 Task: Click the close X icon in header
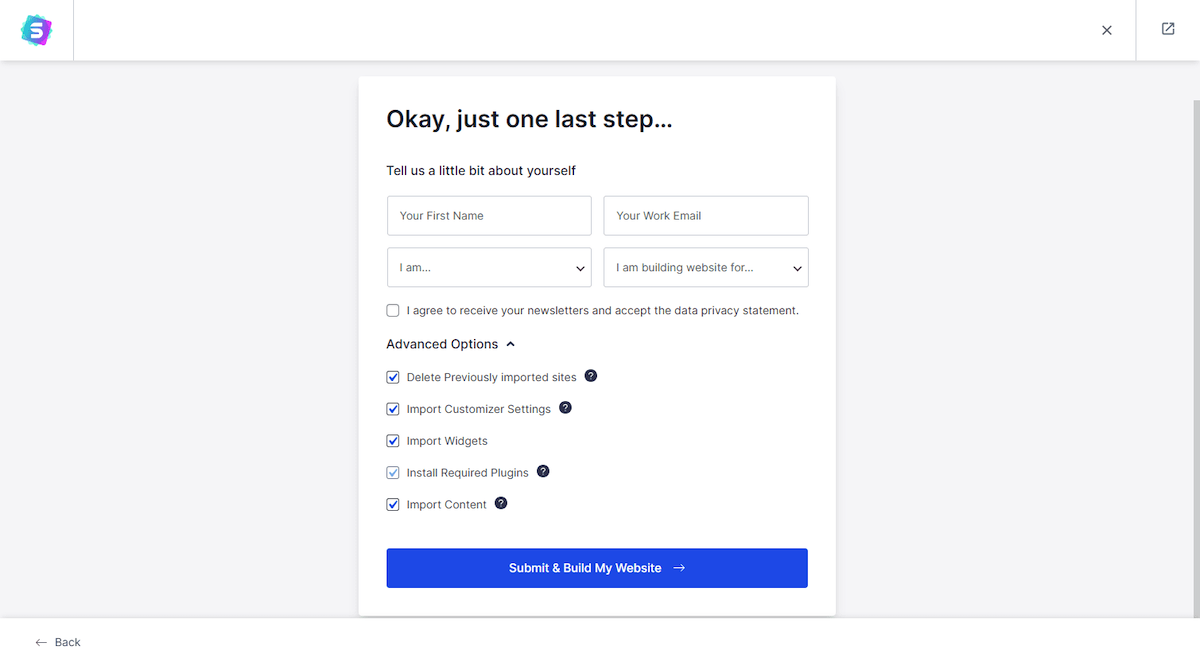[1107, 30]
